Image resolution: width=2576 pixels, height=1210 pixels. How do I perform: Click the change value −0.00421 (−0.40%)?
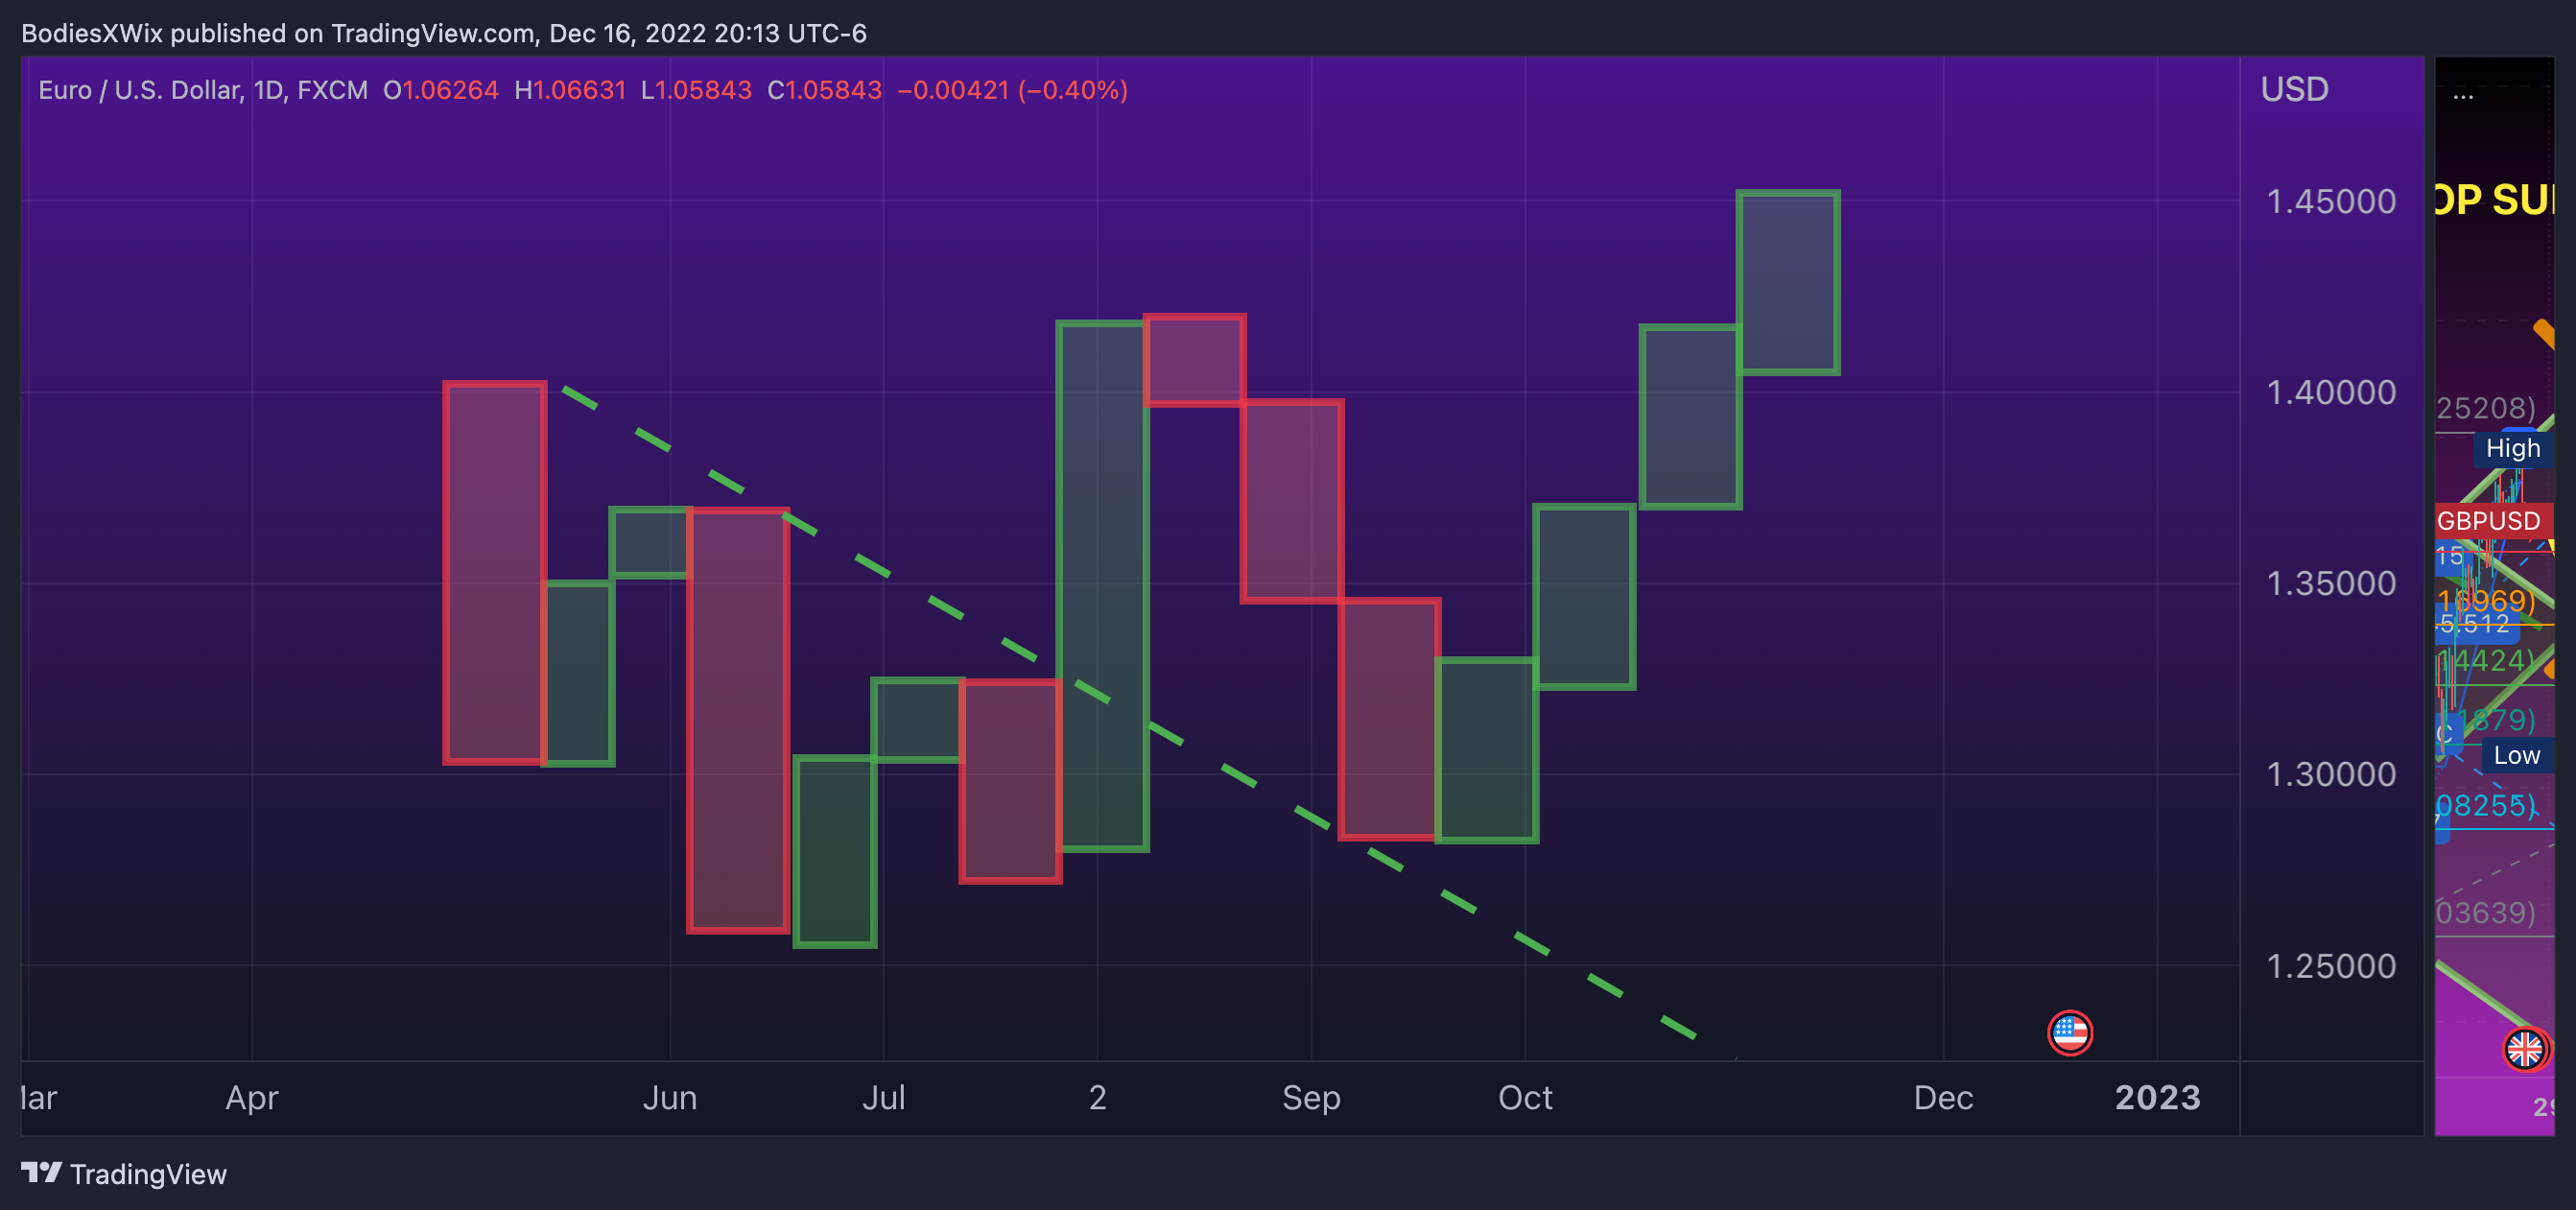[x=1012, y=90]
